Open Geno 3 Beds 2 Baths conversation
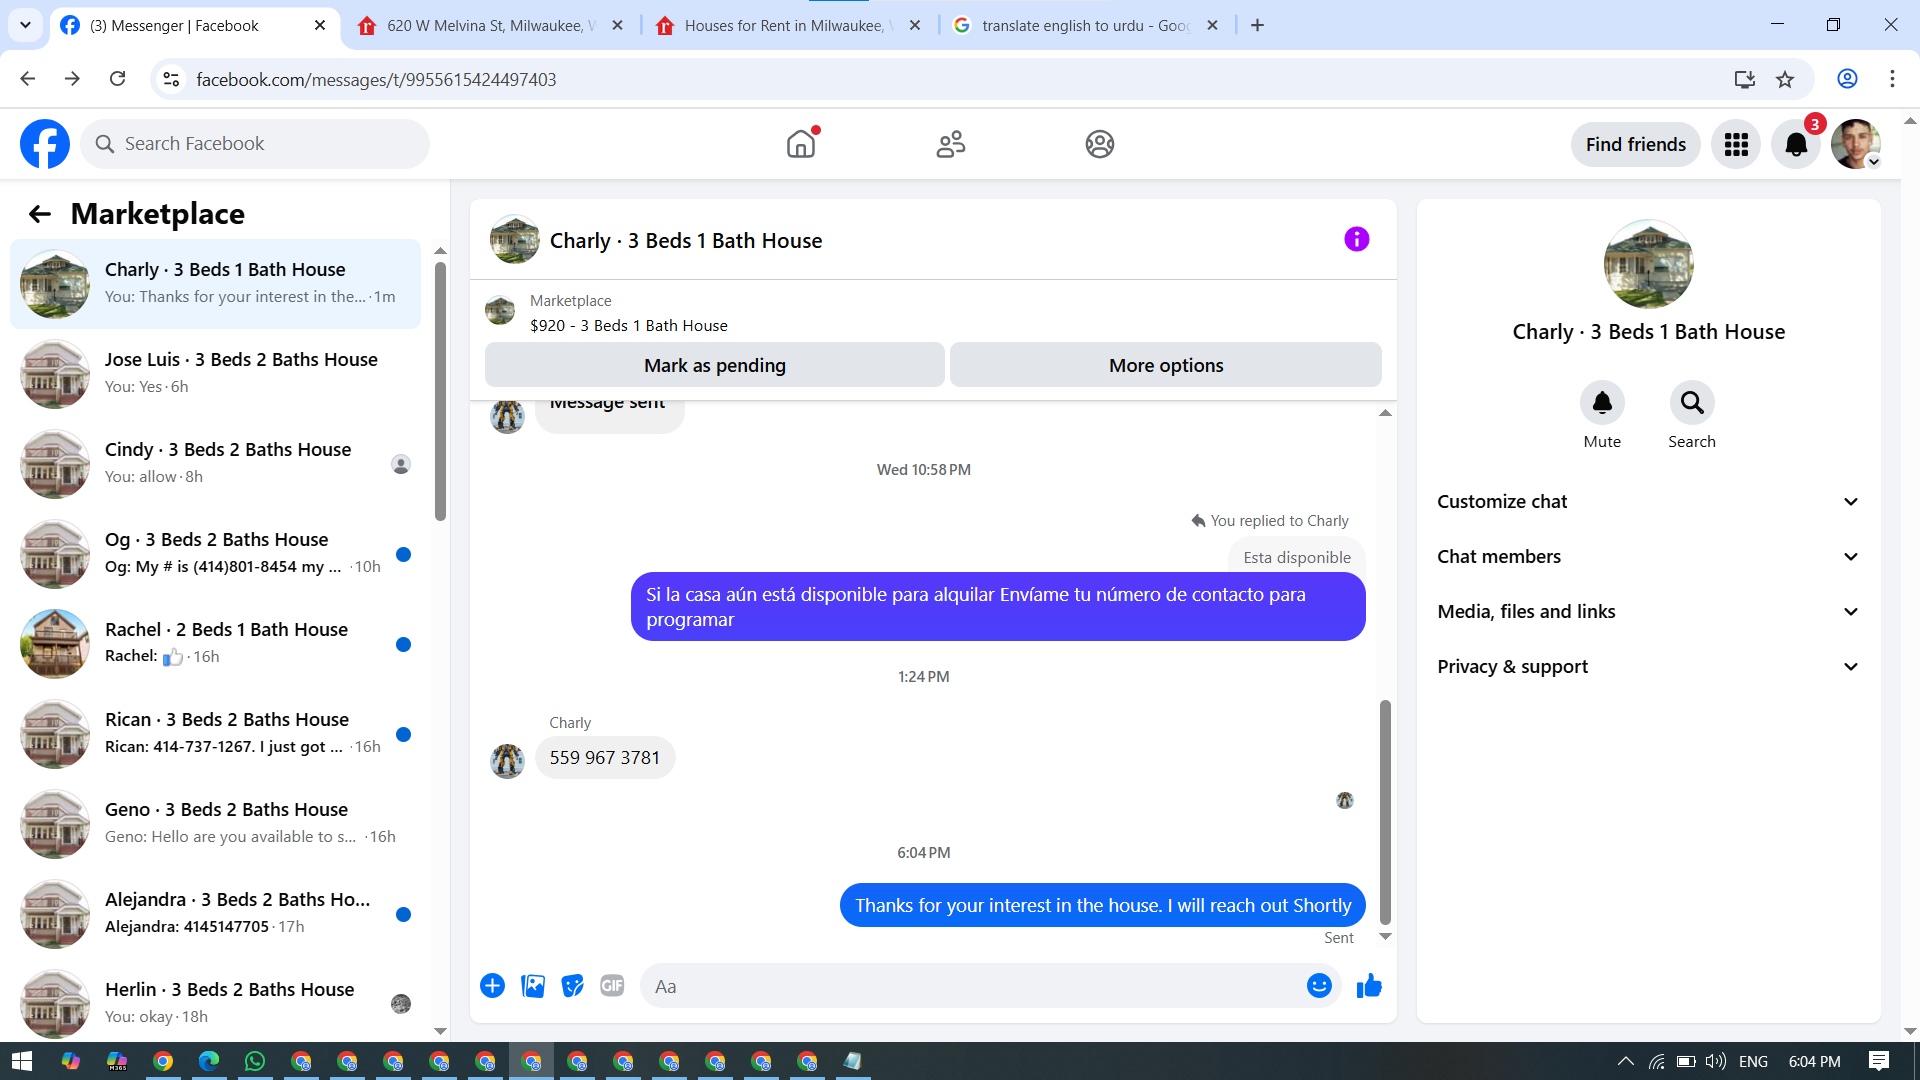 [x=215, y=823]
